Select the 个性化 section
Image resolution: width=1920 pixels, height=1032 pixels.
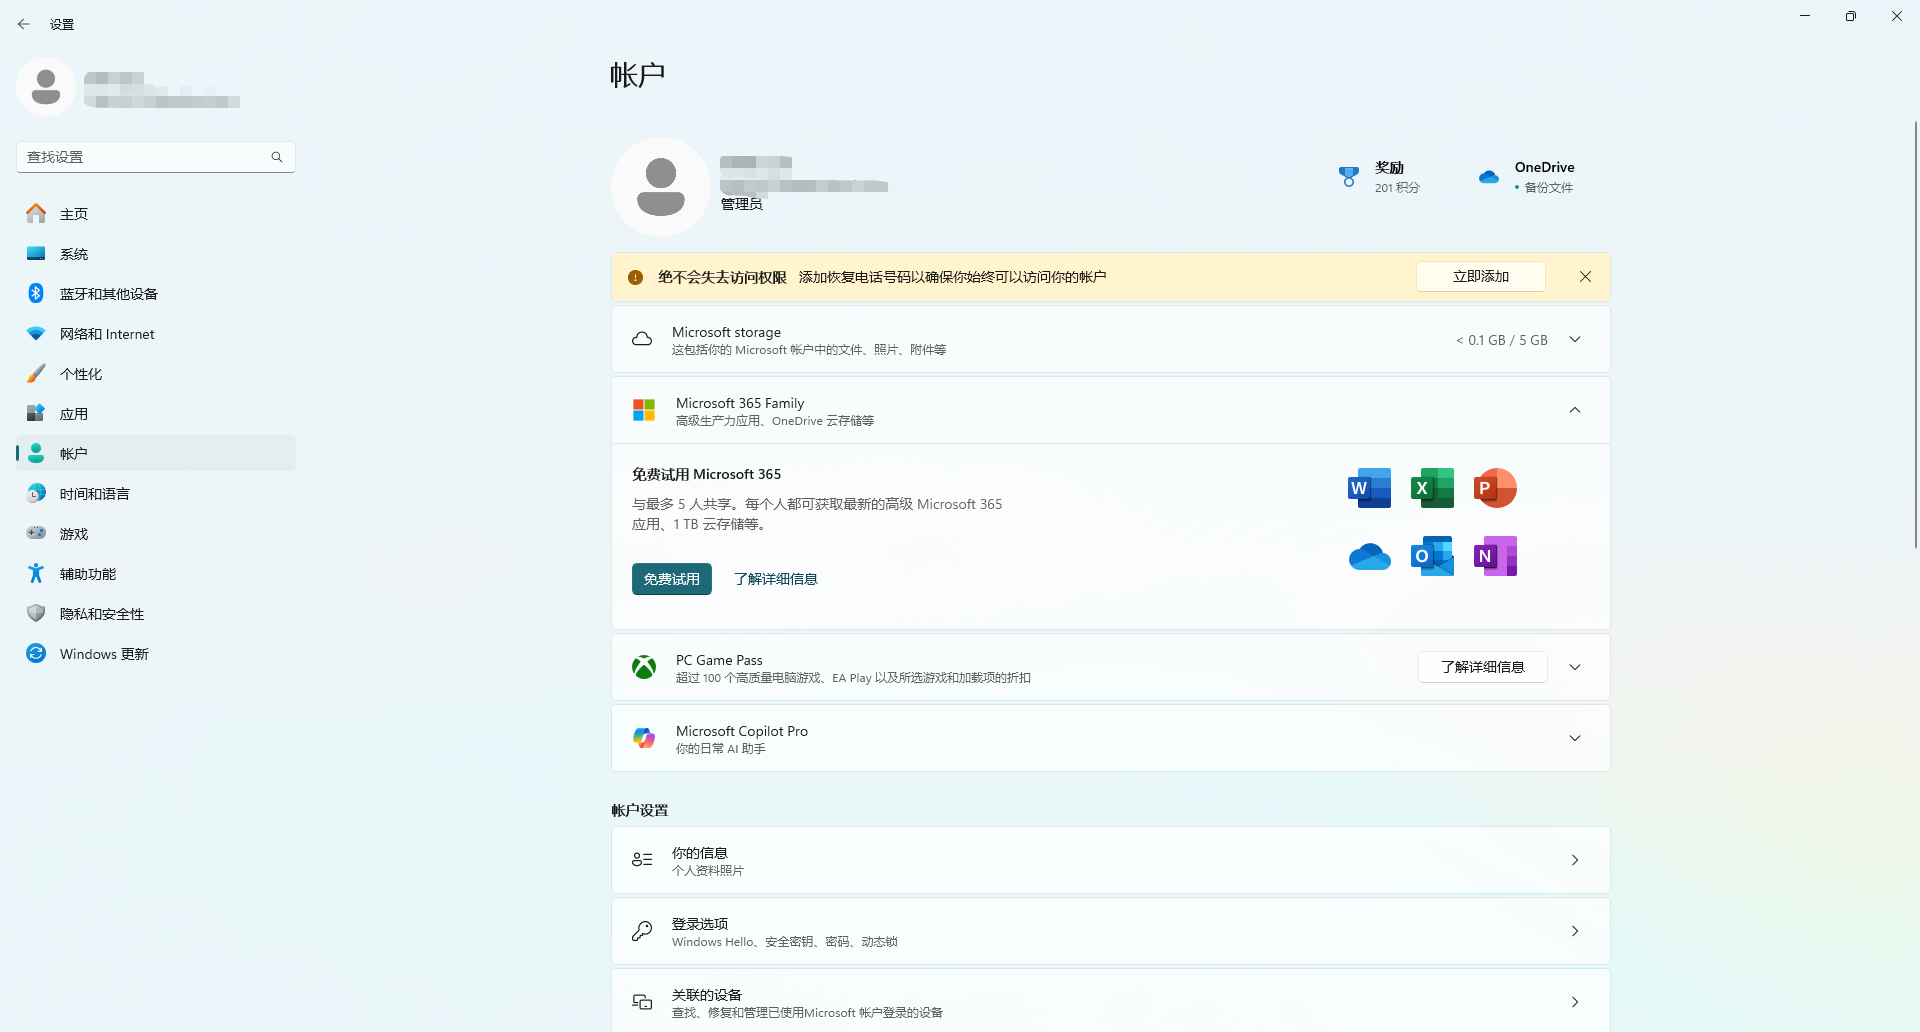pyautogui.click(x=156, y=374)
